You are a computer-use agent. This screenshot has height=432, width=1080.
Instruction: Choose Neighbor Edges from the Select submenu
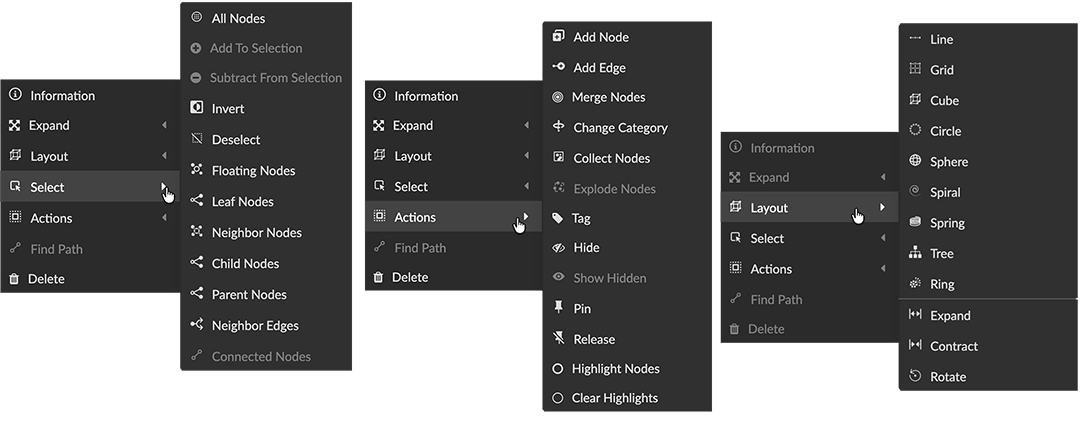[255, 325]
